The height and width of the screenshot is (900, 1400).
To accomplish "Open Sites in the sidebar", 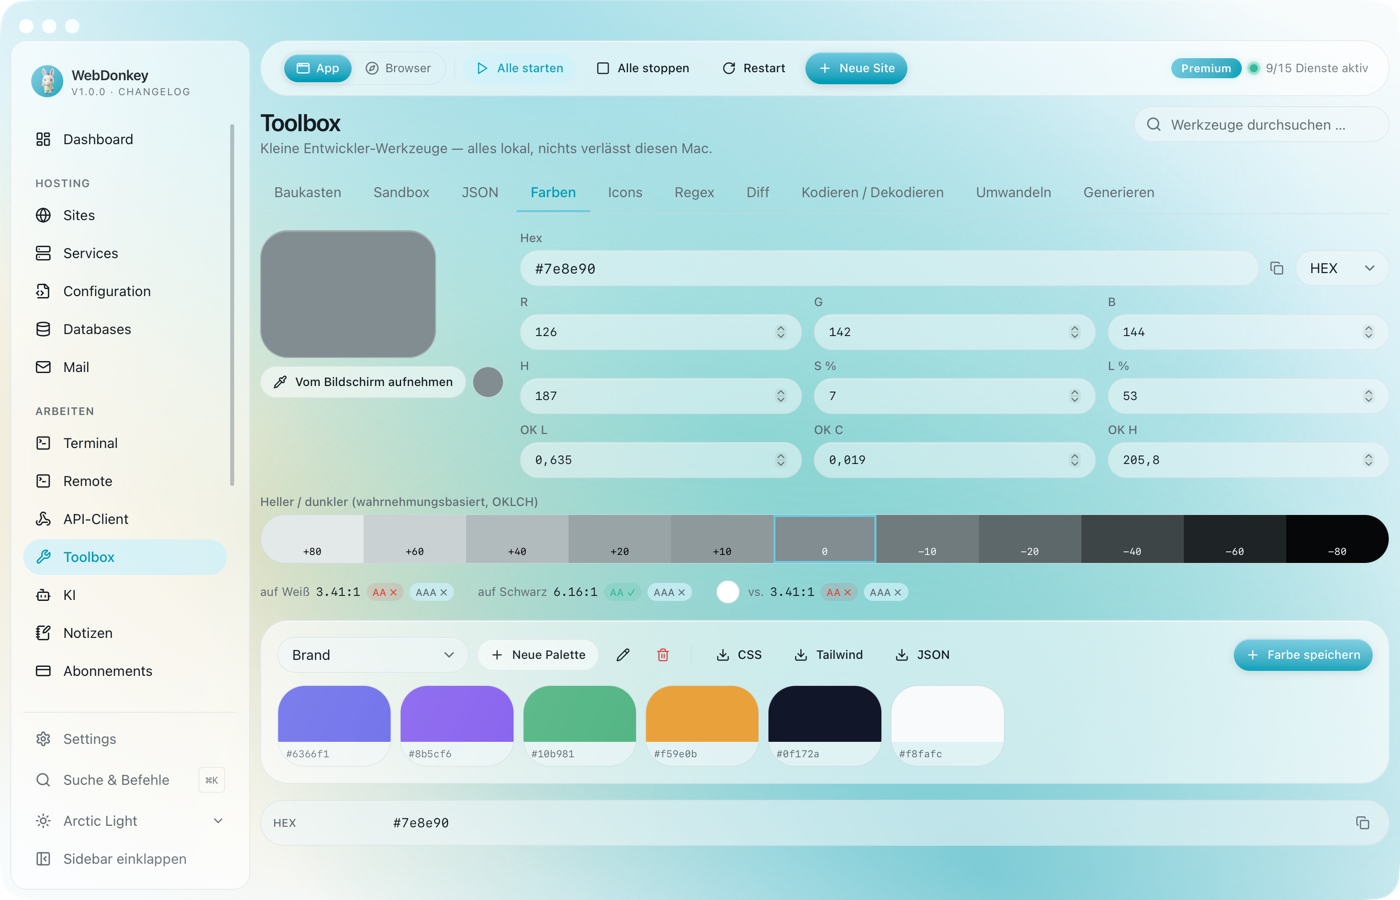I will (x=125, y=215).
